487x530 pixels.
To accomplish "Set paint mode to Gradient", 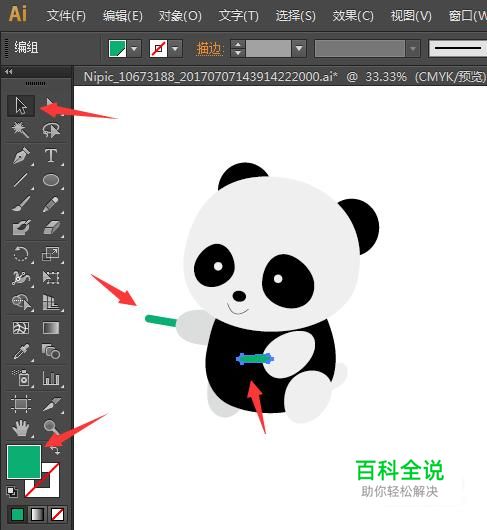I will pyautogui.click(x=37, y=515).
